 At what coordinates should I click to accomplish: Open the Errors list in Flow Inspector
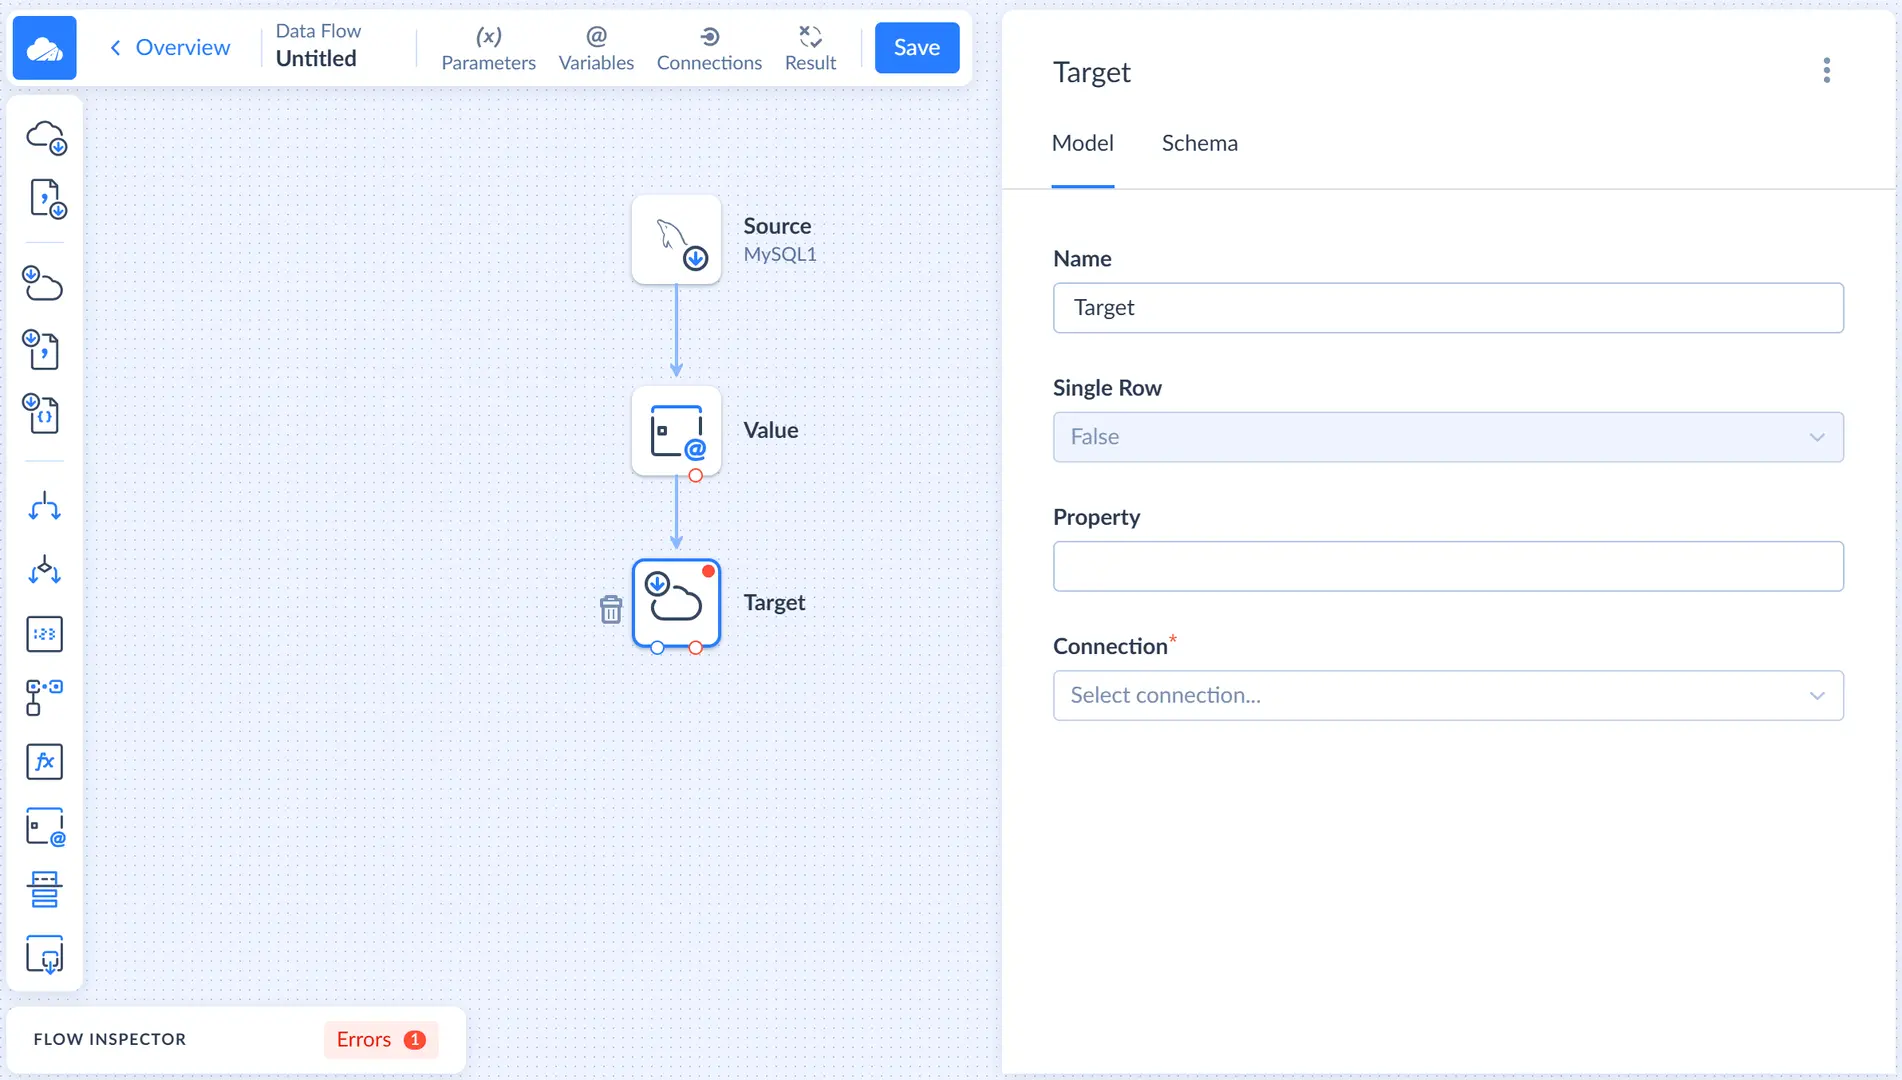coord(381,1040)
